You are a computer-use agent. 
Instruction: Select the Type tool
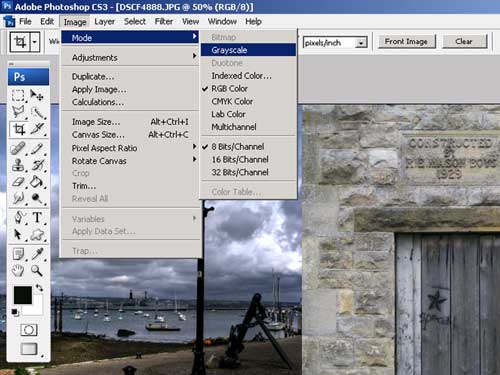pyautogui.click(x=37, y=217)
